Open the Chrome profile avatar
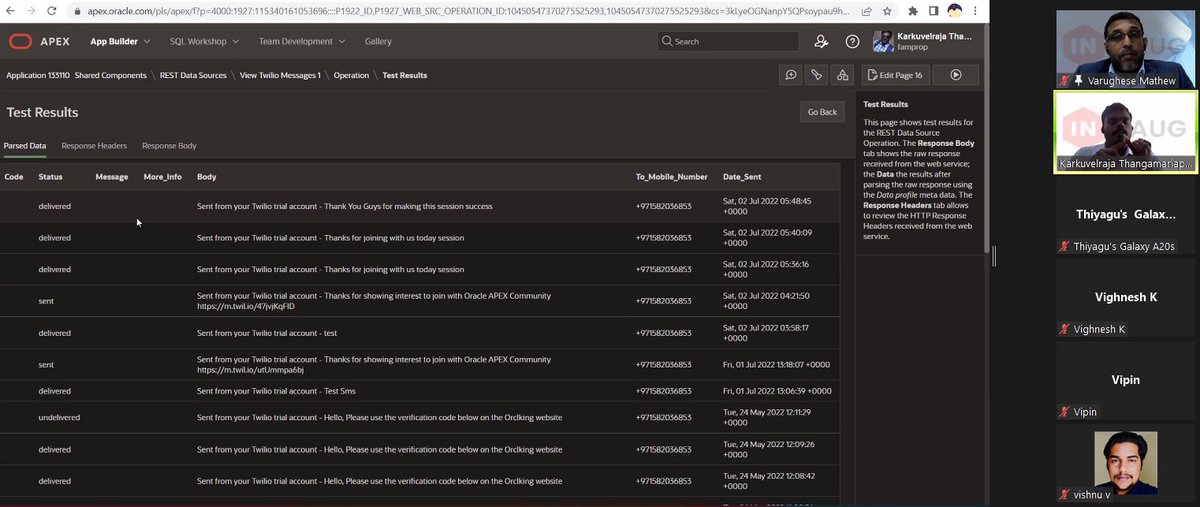Image resolution: width=1200 pixels, height=507 pixels. point(956,12)
